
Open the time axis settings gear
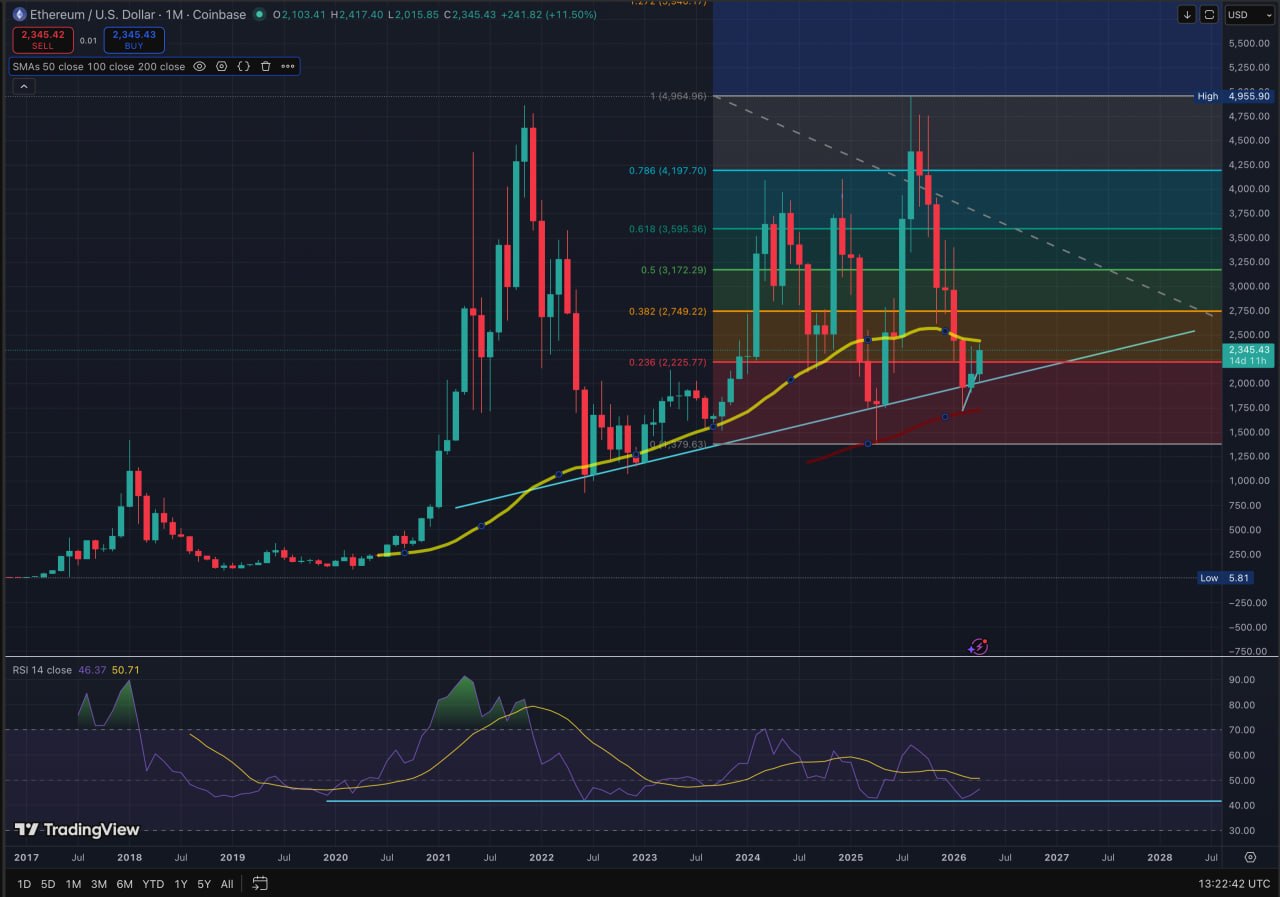pyautogui.click(x=1250, y=857)
